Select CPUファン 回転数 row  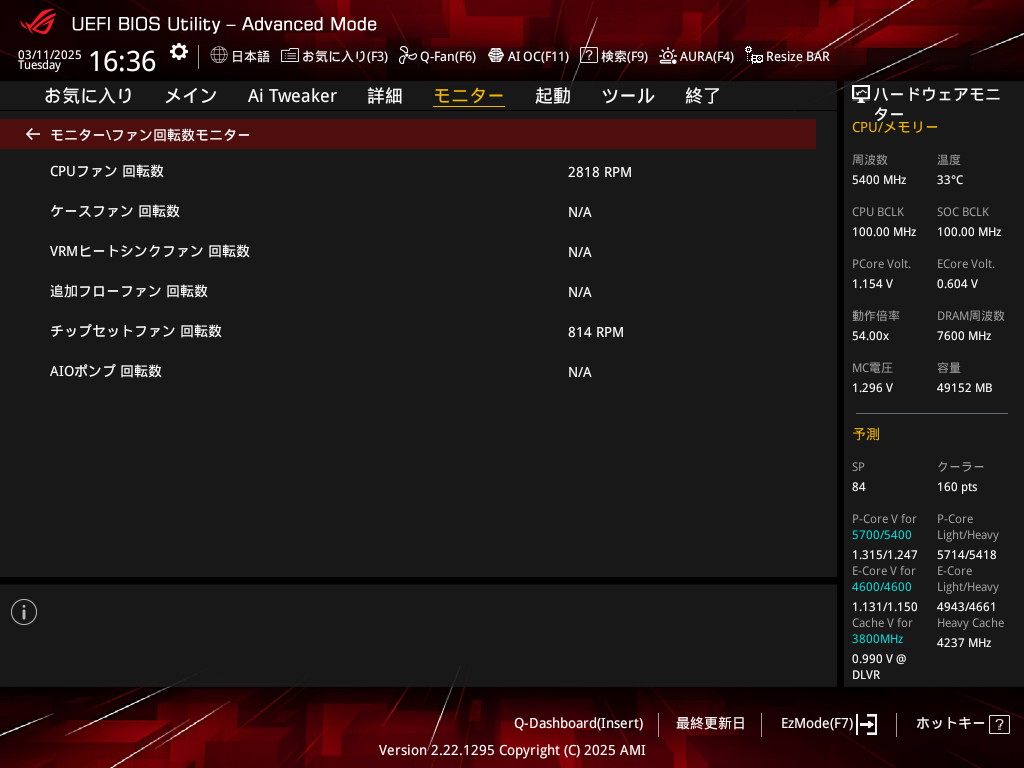[x=408, y=172]
